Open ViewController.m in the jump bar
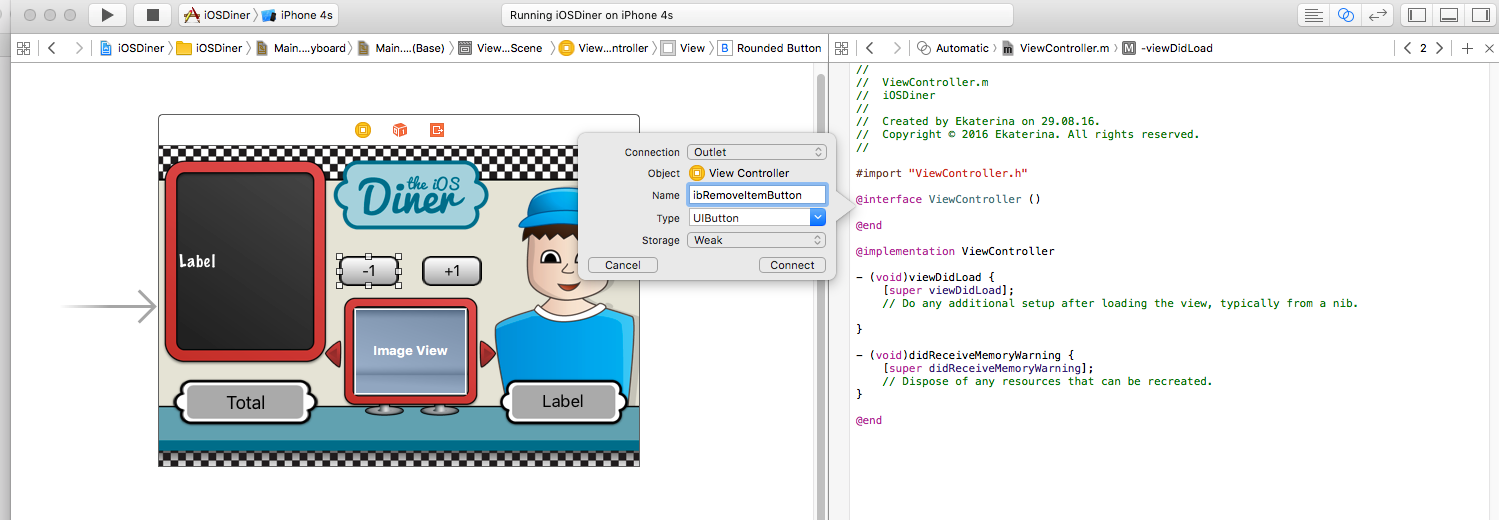Viewport: 1499px width, 520px height. pyautogui.click(x=1064, y=48)
